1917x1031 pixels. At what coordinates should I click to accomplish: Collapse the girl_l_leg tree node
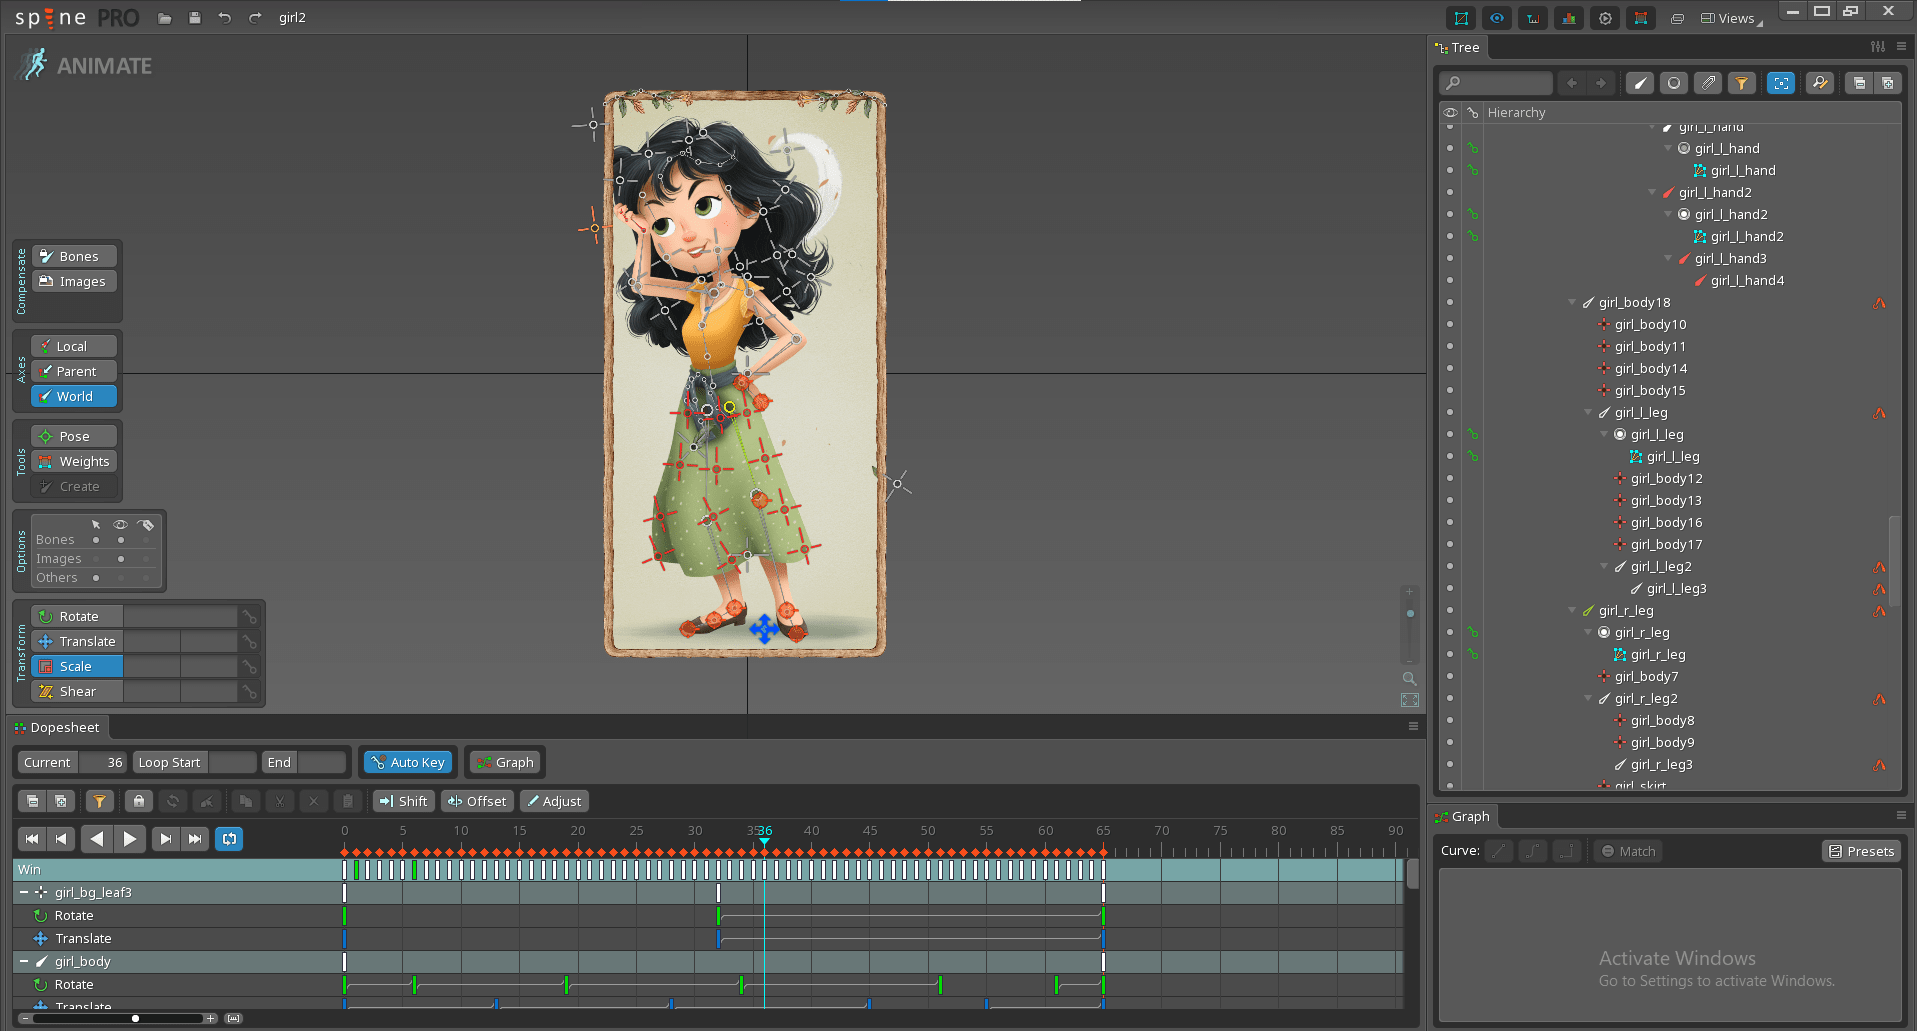click(1588, 412)
